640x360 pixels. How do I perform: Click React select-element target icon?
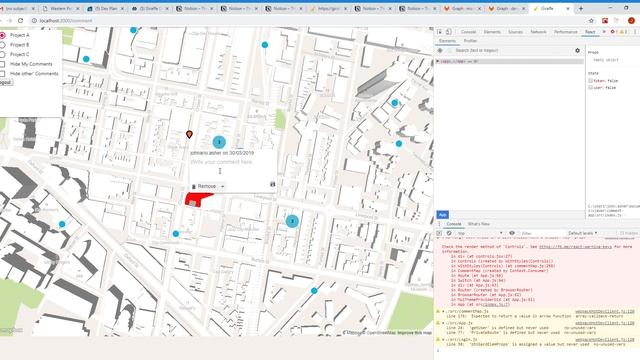point(440,51)
